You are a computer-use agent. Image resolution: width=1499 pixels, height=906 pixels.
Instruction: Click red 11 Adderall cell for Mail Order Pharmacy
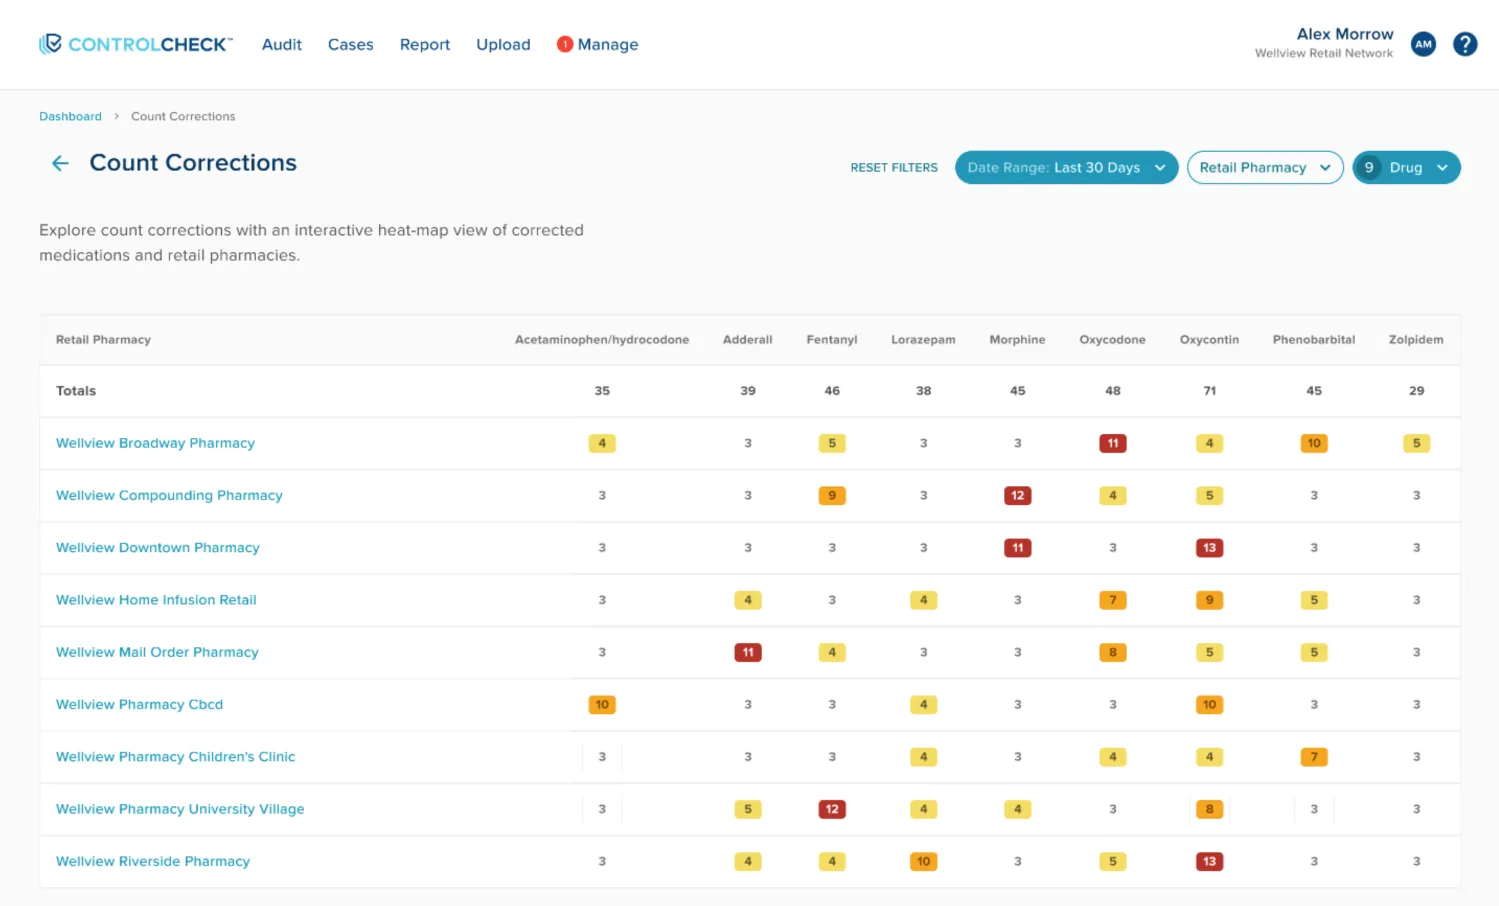(x=748, y=652)
